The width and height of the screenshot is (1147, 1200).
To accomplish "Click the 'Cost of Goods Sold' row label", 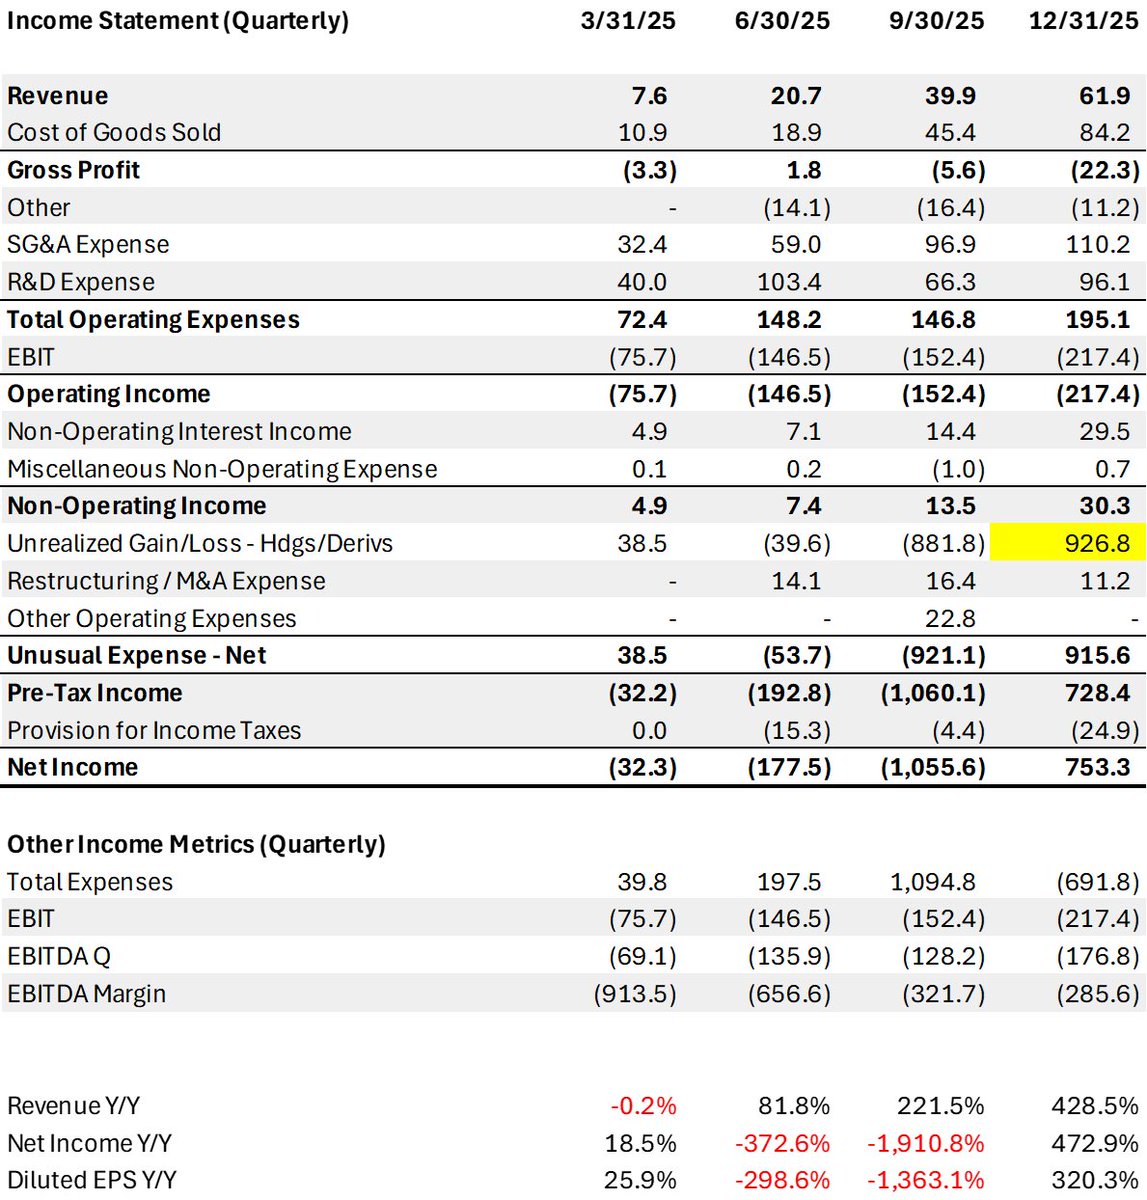I will tap(114, 133).
